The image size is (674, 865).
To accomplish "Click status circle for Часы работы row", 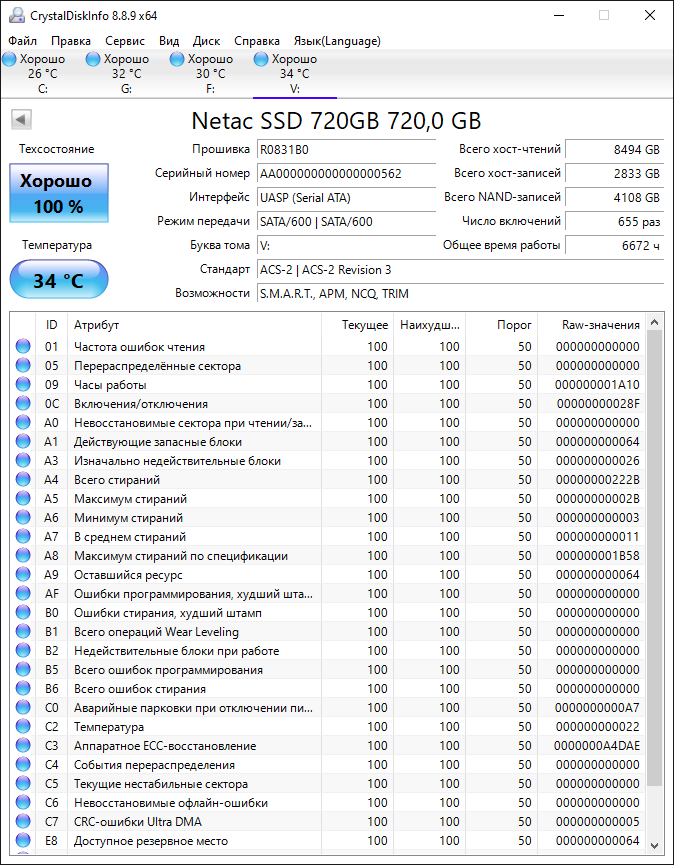I will (x=23, y=385).
